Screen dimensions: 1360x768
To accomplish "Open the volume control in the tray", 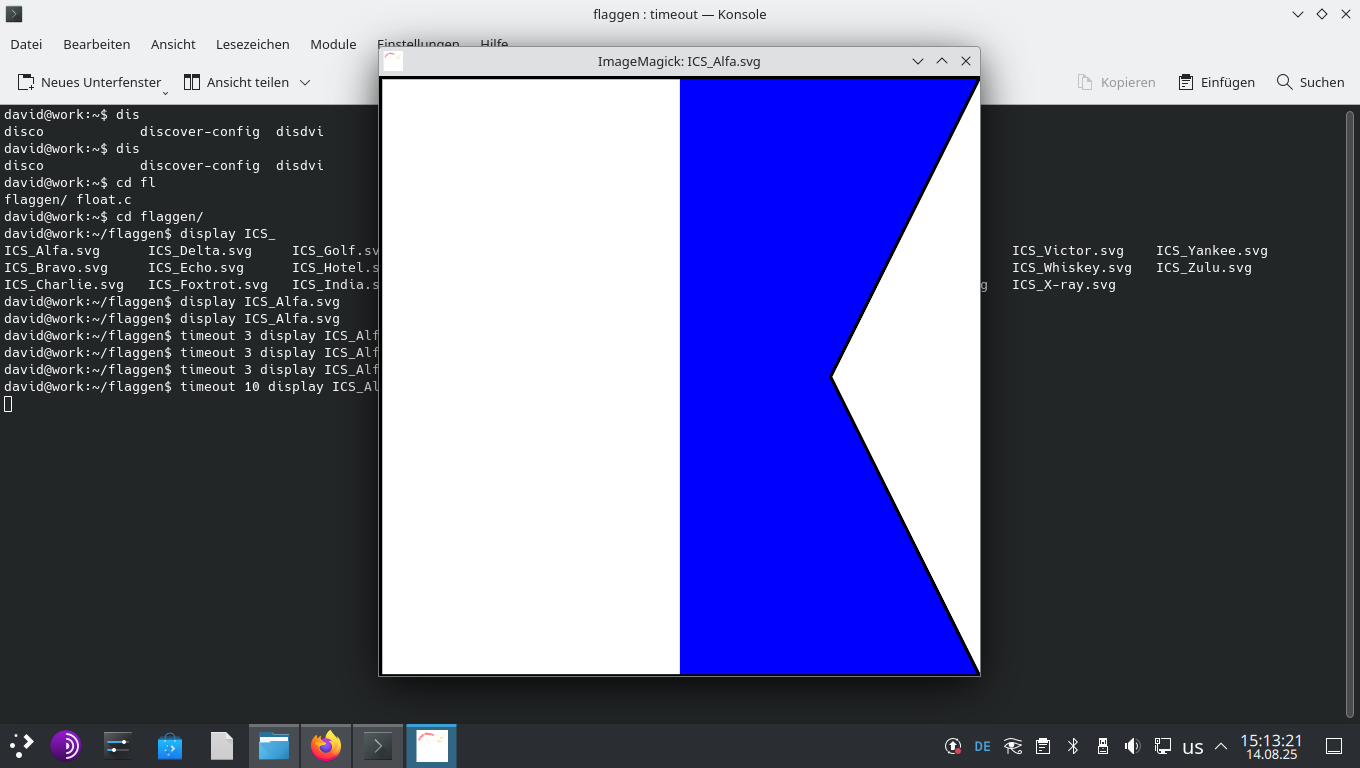I will pyautogui.click(x=1133, y=746).
